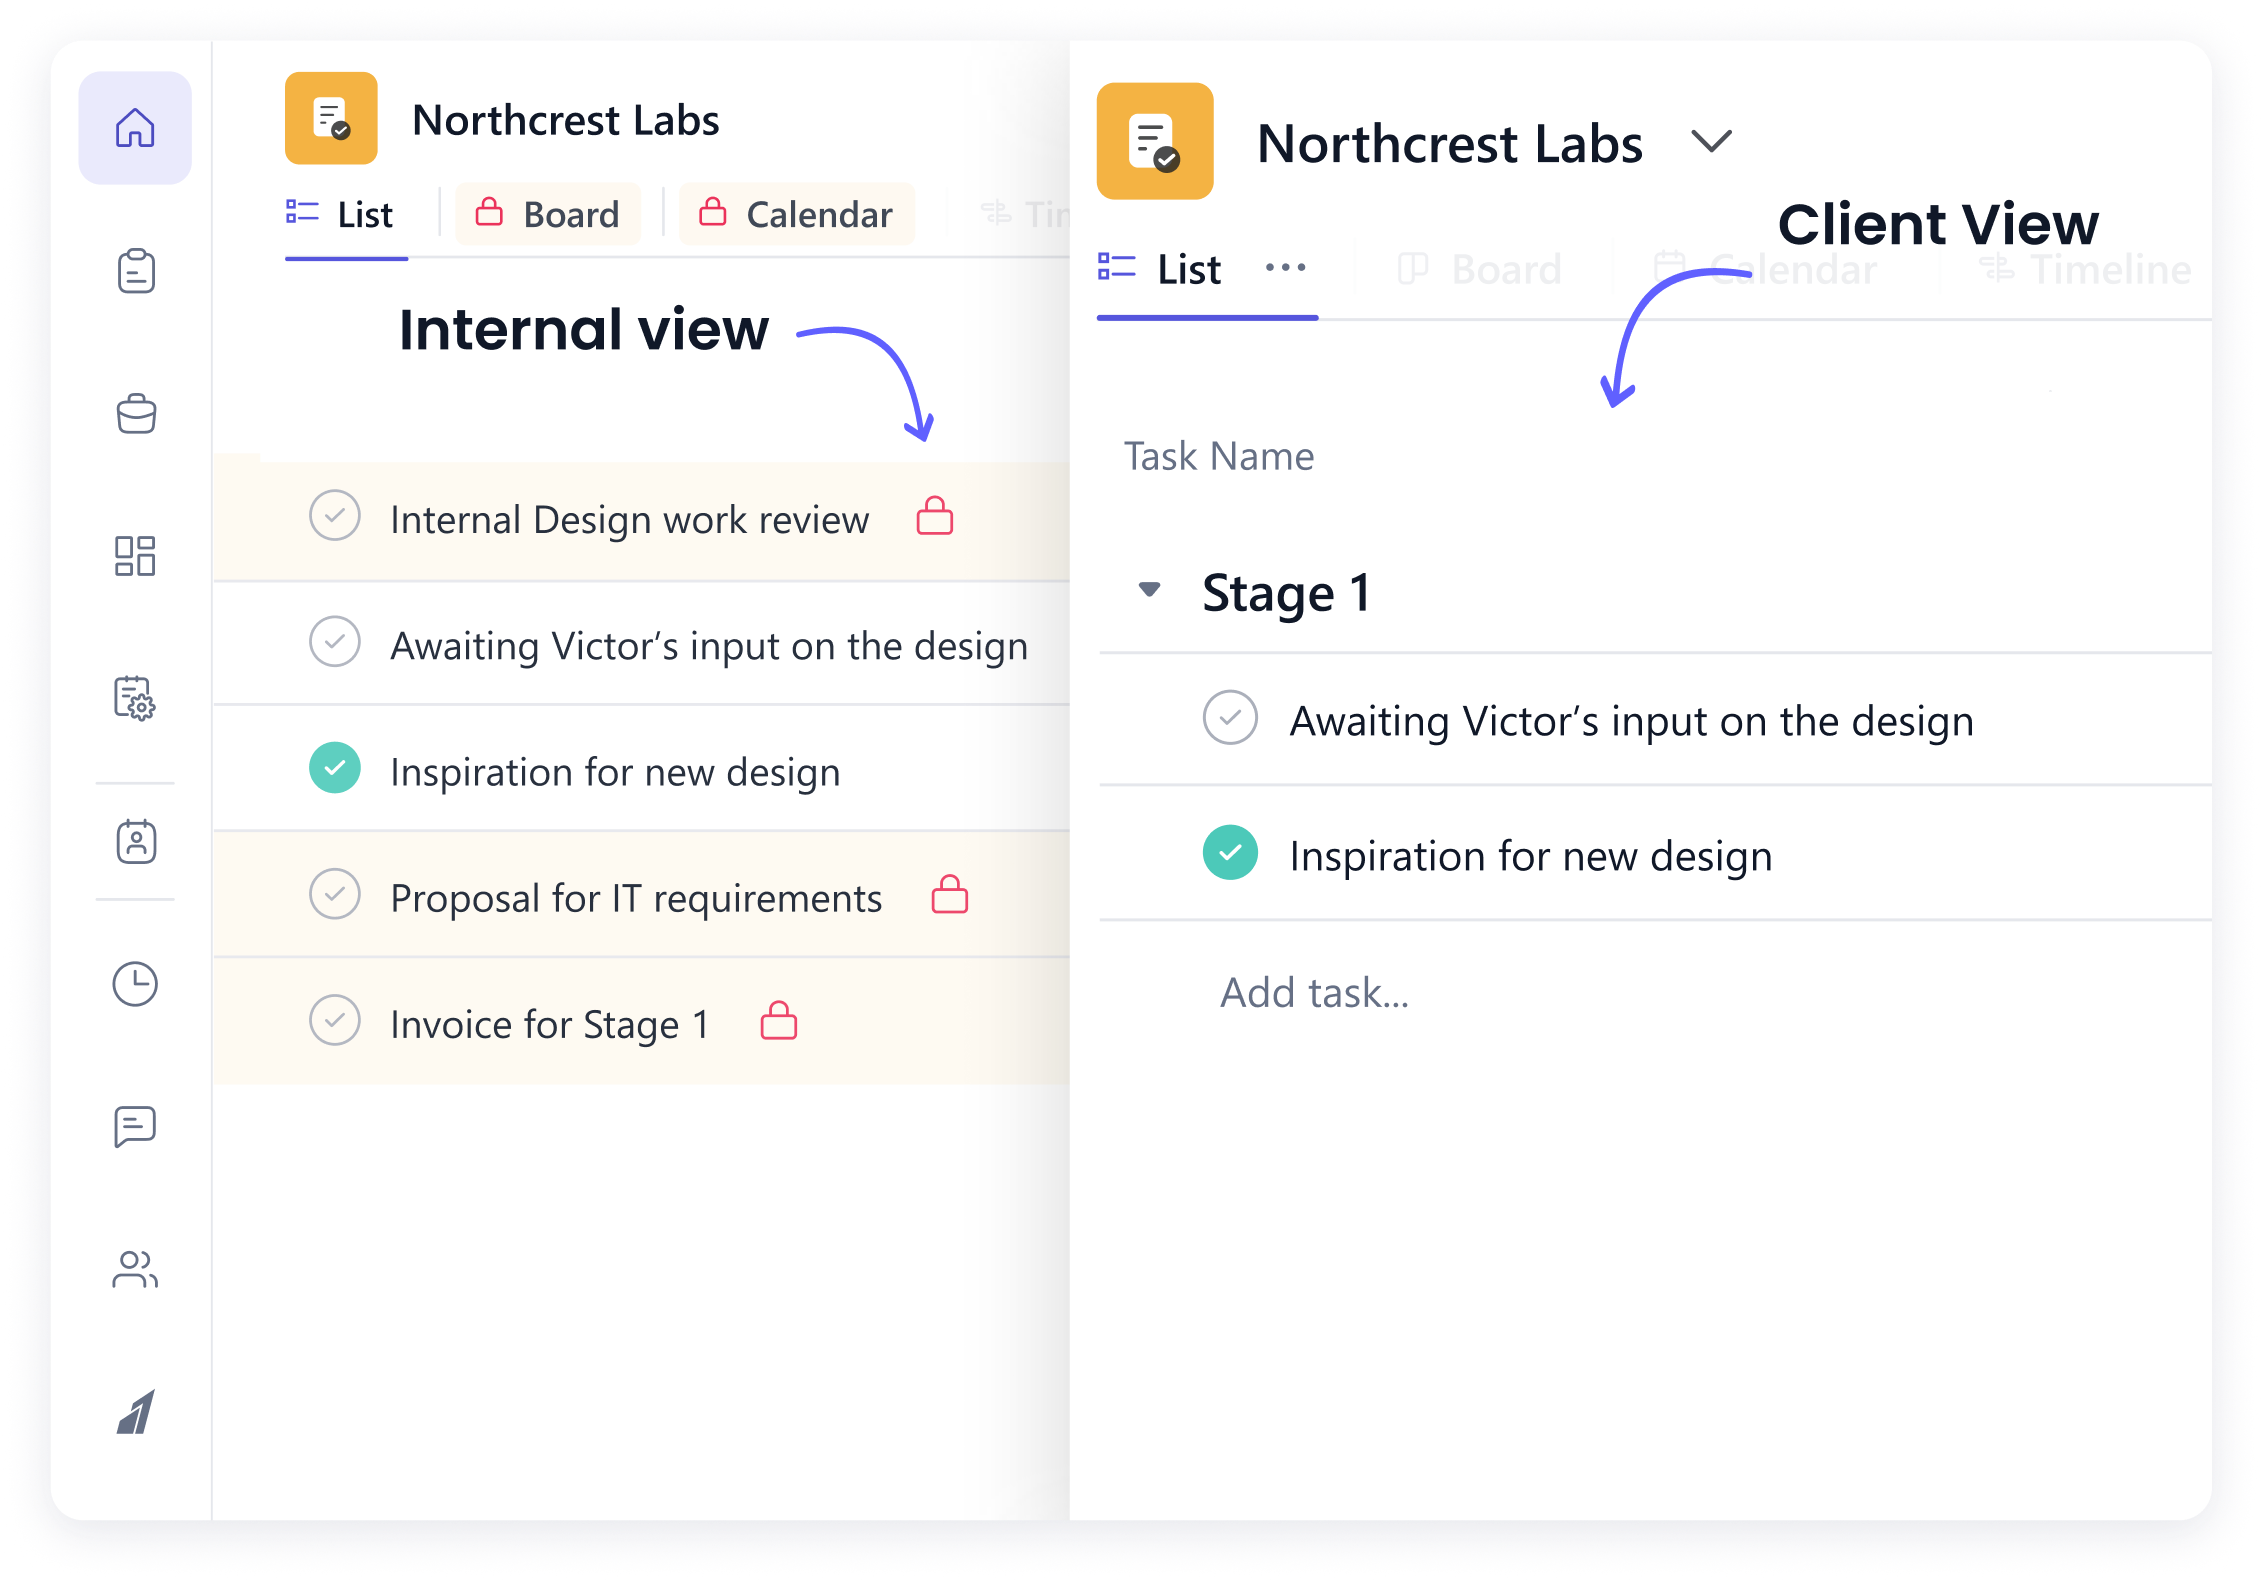Check off 'Invoice for Stage 1' task
Viewport: 2263px width, 1582px height.
[336, 1022]
